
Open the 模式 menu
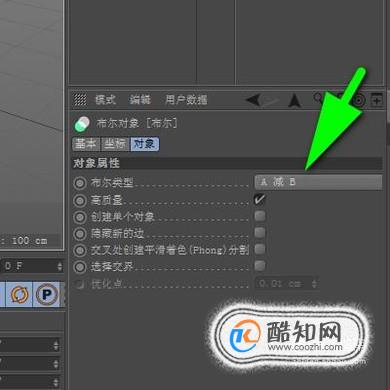point(105,100)
